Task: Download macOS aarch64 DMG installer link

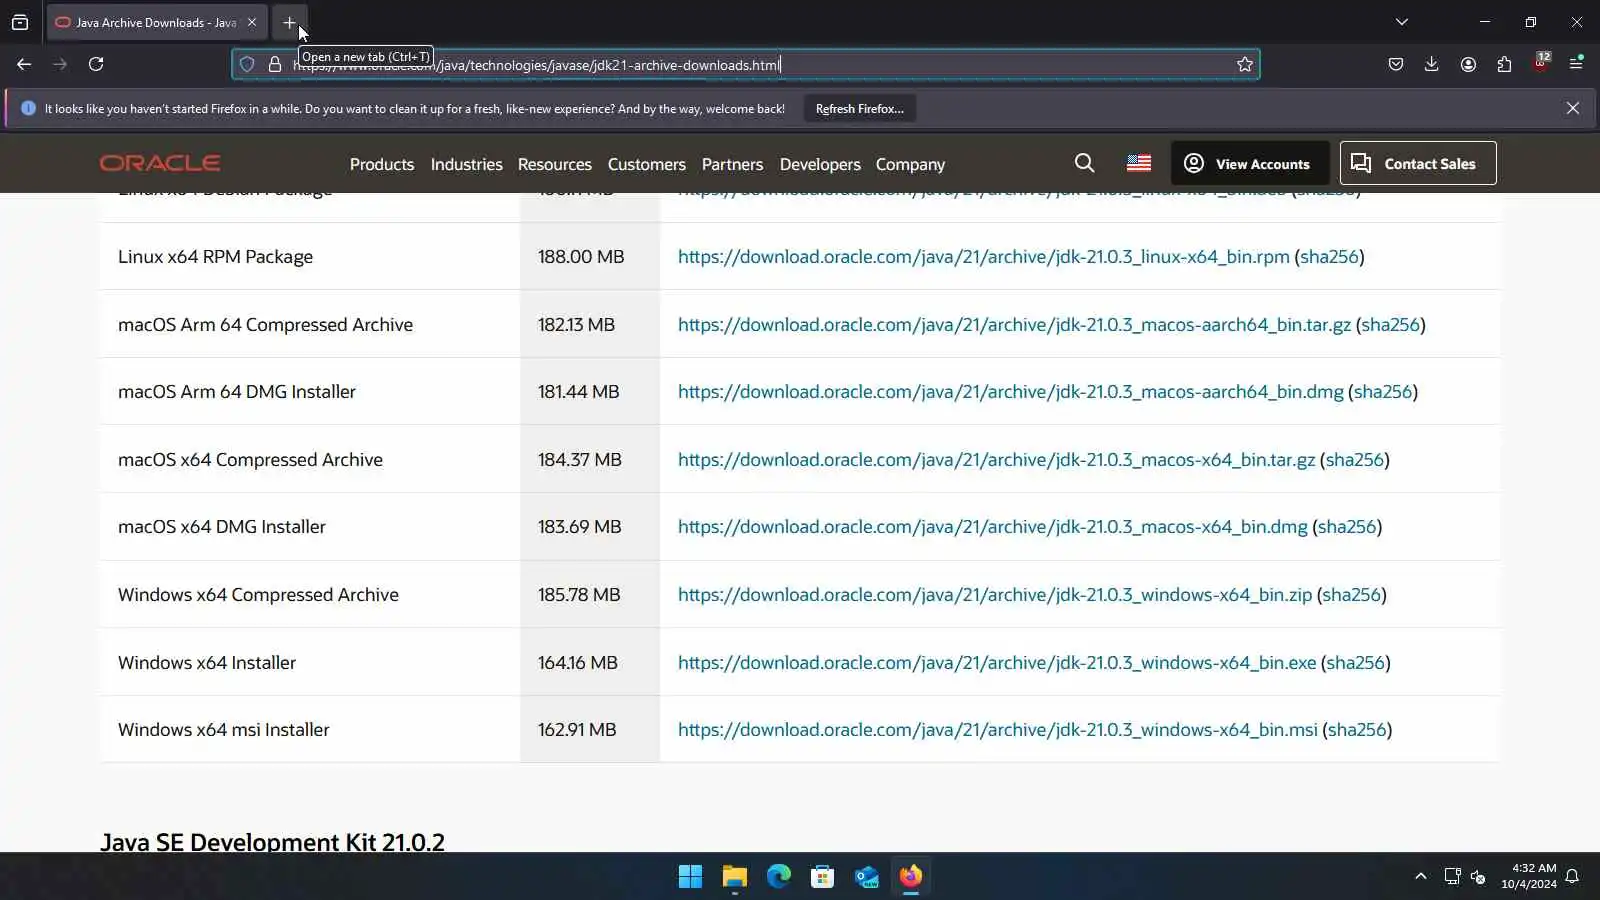Action: pos(1011,392)
